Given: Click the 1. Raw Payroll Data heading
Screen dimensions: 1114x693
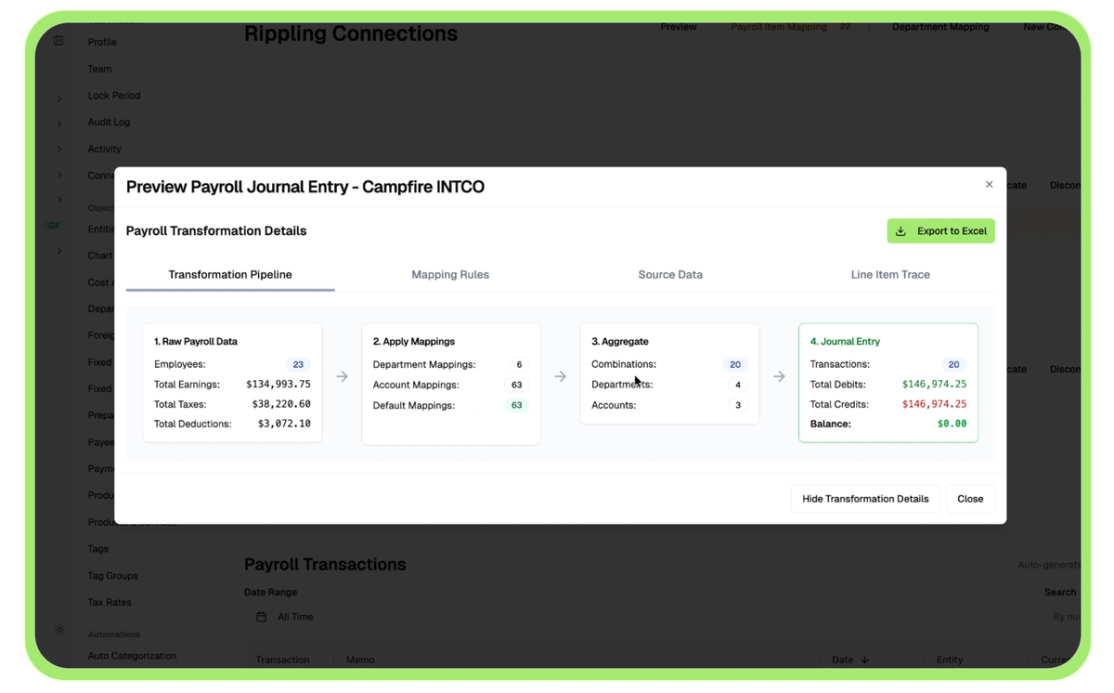Looking at the screenshot, I should coord(196,341).
